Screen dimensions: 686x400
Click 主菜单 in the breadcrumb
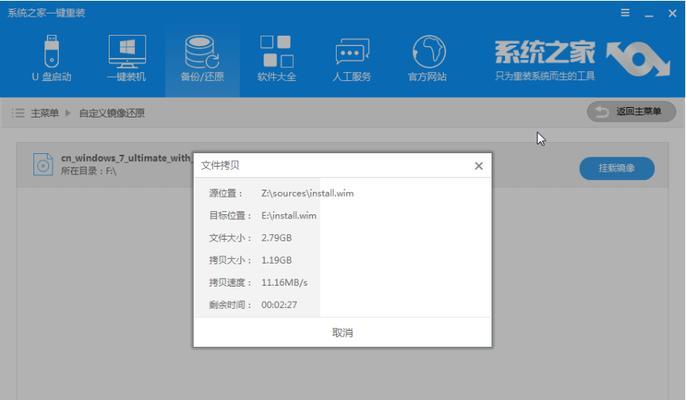[45, 113]
